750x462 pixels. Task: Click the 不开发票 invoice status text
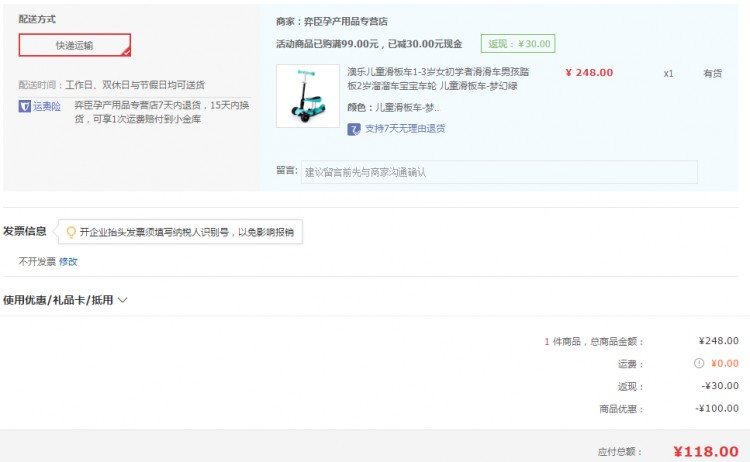(x=37, y=262)
